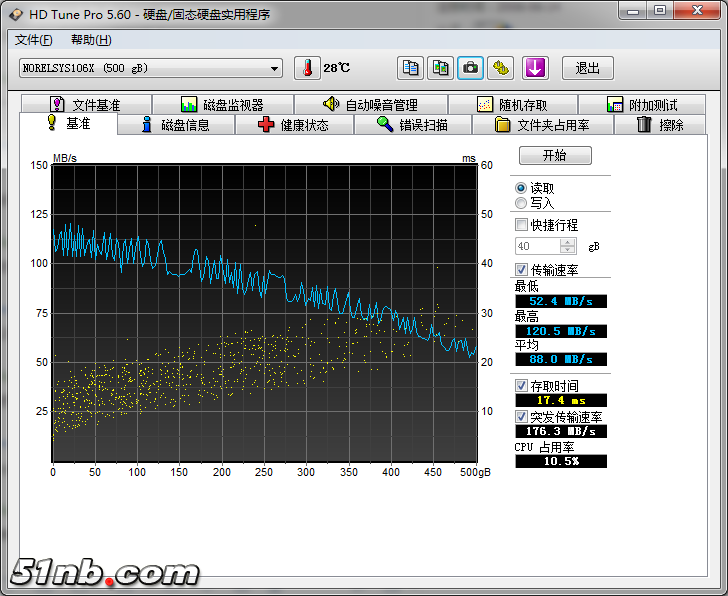
Task: Click the copy text to clipboard icon
Action: [410, 68]
